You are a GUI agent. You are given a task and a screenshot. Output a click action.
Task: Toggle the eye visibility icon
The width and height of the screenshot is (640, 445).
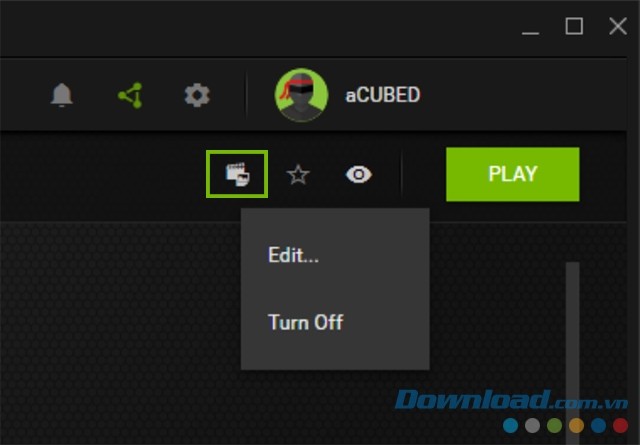pyautogui.click(x=358, y=175)
